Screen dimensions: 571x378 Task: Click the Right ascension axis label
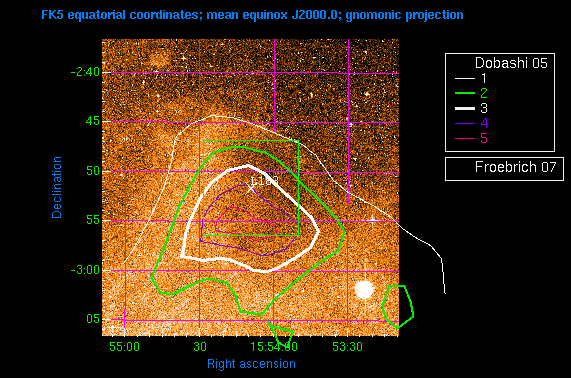point(251,364)
